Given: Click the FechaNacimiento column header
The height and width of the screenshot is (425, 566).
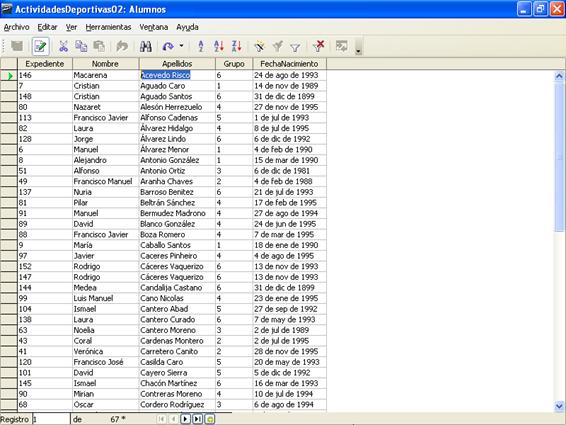Looking at the screenshot, I should (x=289, y=64).
